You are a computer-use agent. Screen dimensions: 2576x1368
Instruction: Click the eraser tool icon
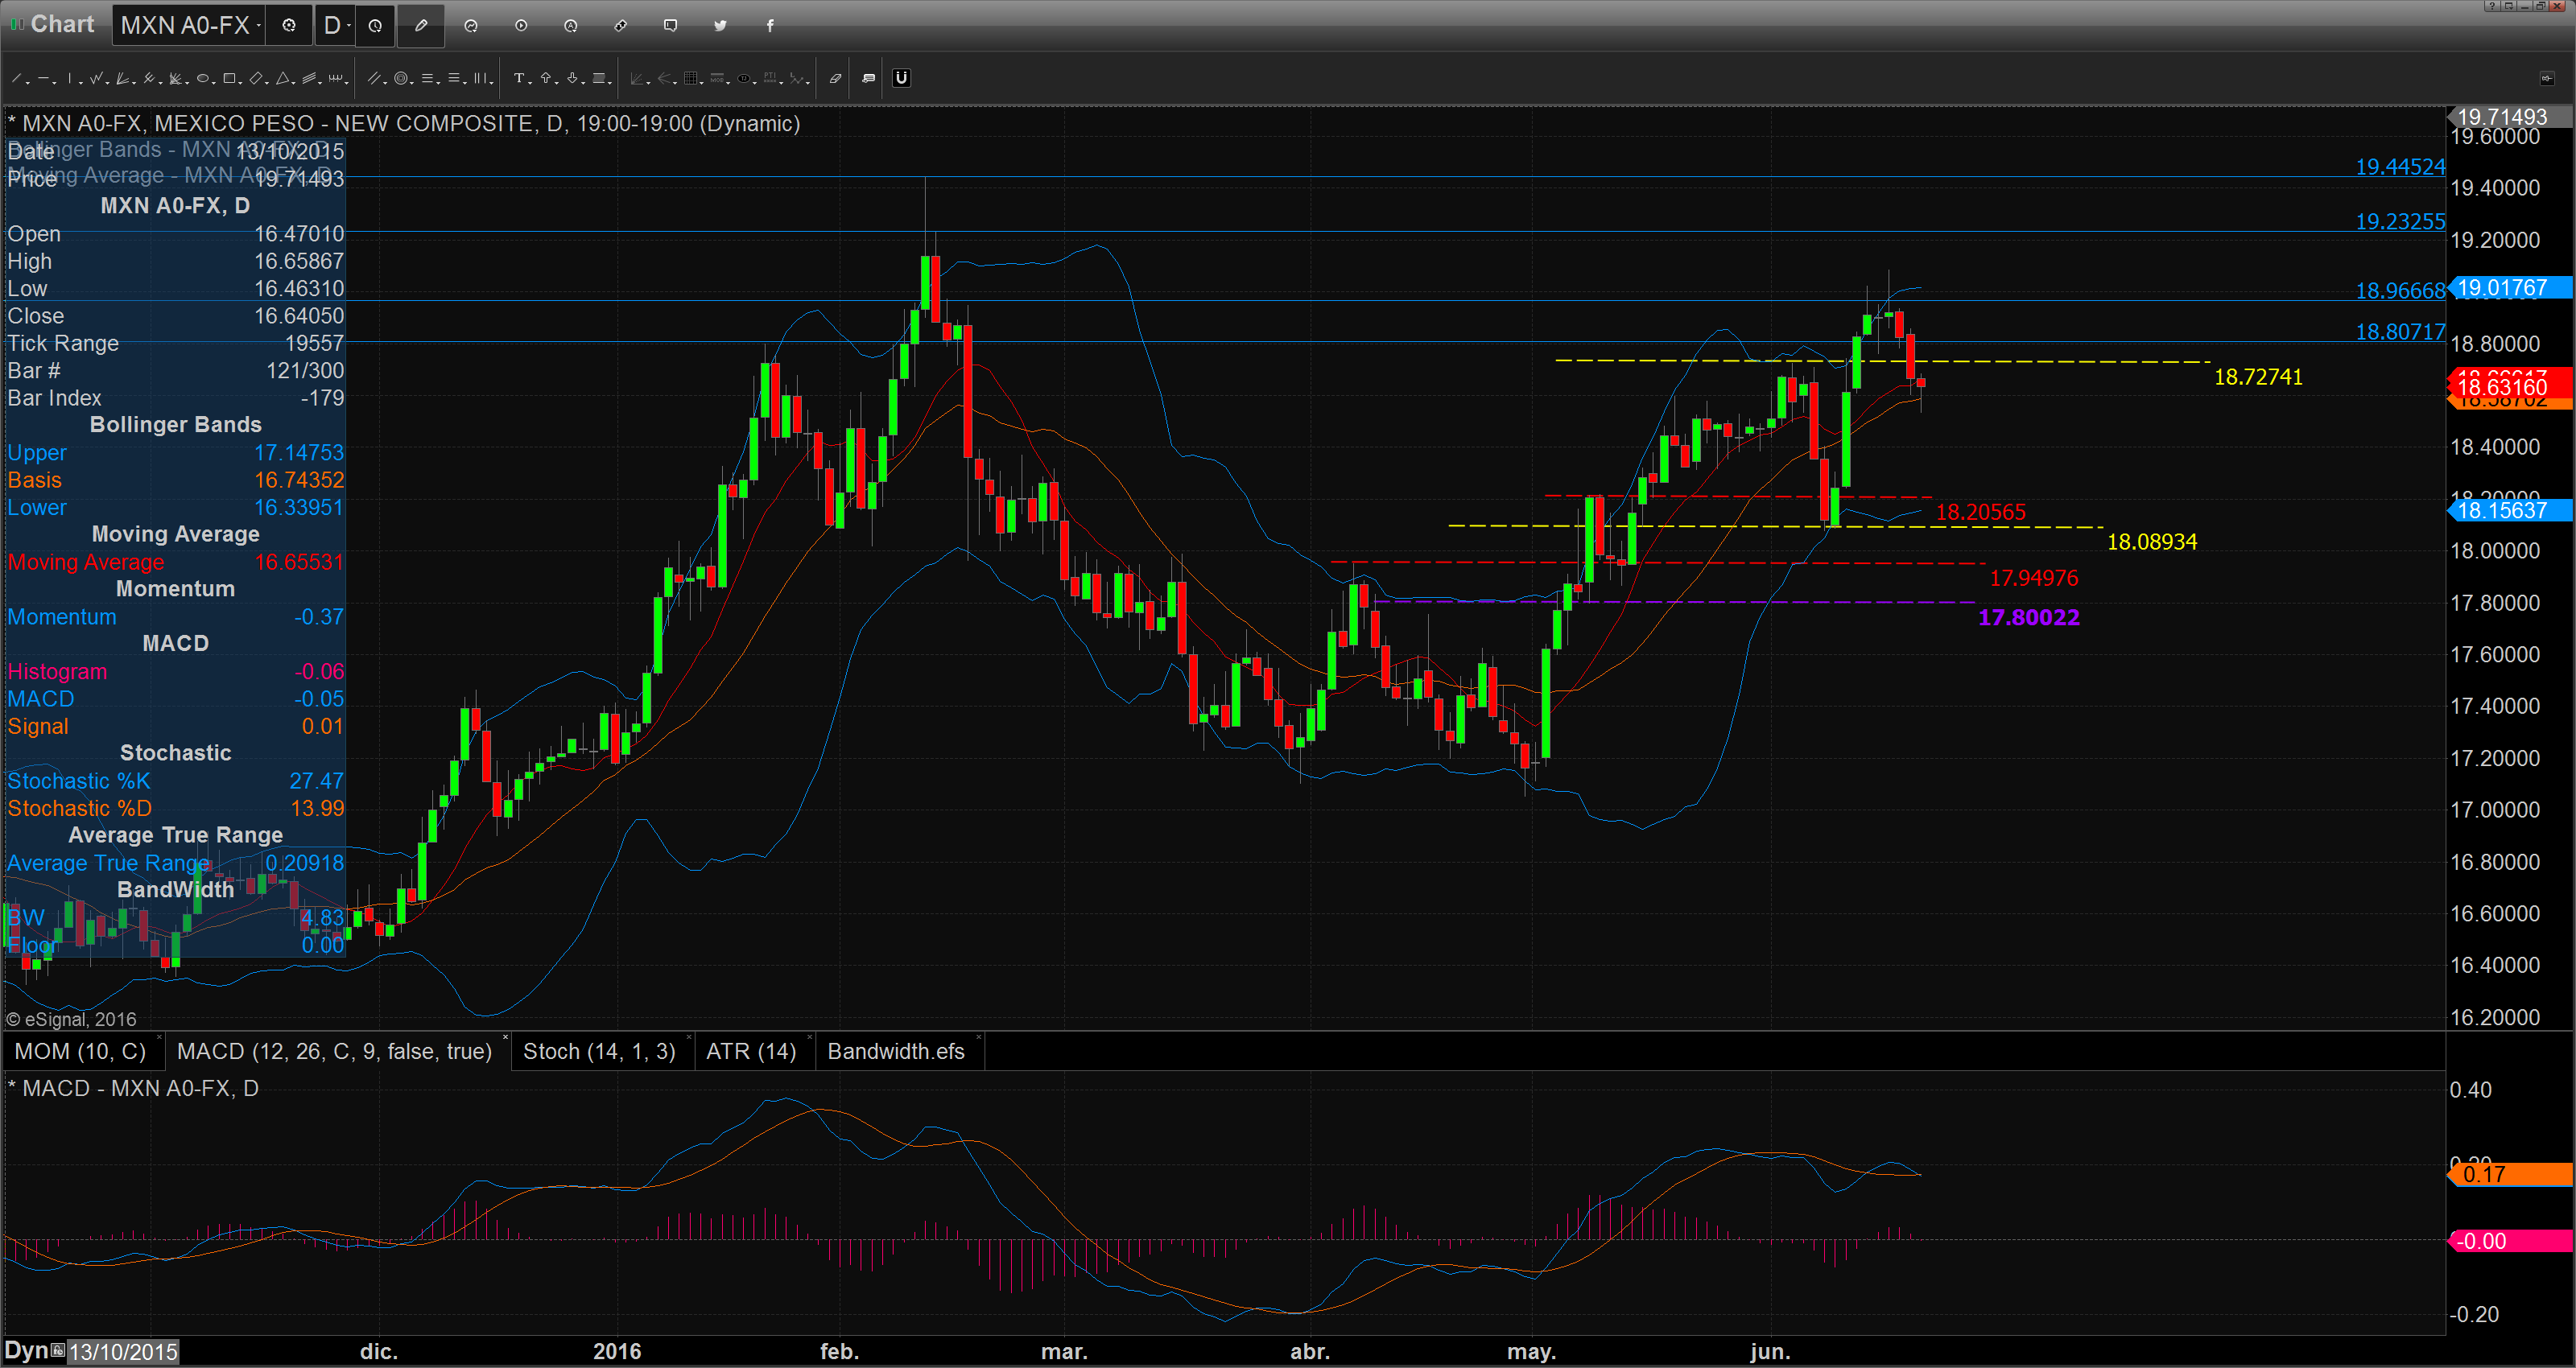pos(836,78)
